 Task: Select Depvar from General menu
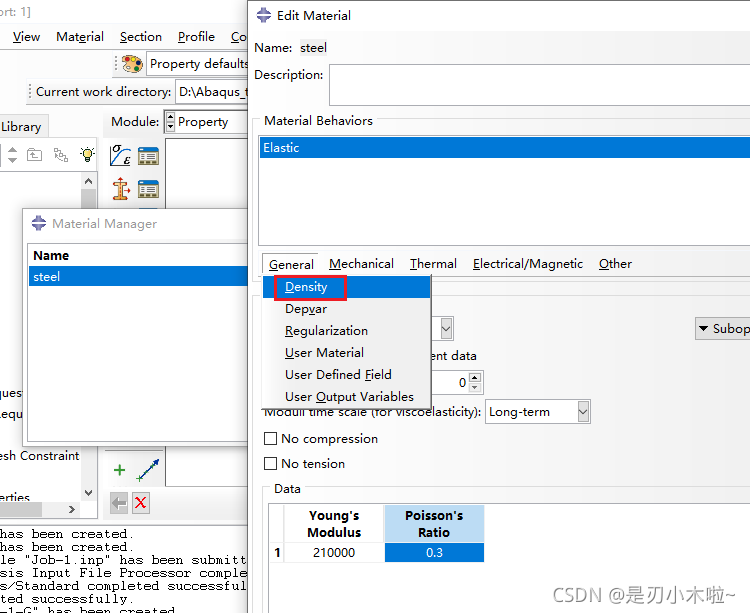pyautogui.click(x=347, y=309)
